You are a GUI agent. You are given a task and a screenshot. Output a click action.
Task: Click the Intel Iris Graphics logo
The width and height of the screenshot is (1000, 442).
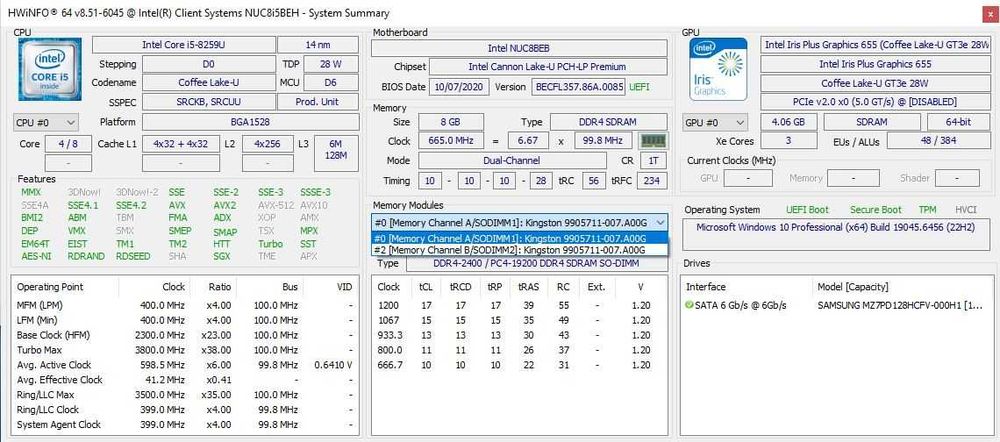point(718,69)
